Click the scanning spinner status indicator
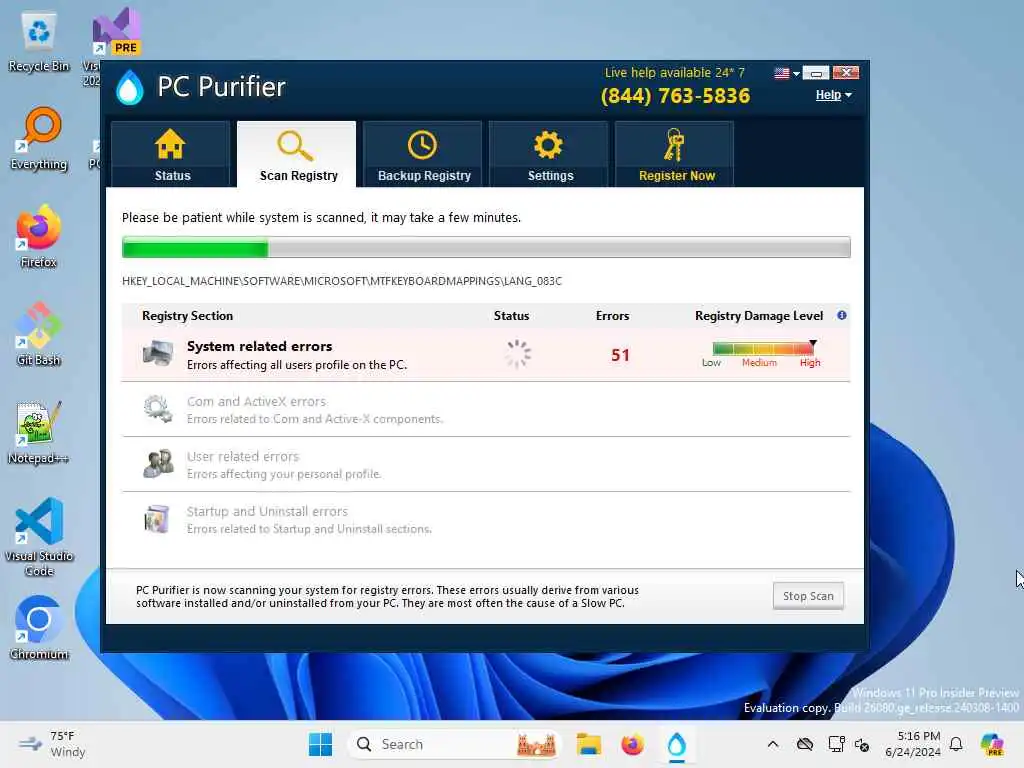1024x768 pixels. tap(518, 355)
